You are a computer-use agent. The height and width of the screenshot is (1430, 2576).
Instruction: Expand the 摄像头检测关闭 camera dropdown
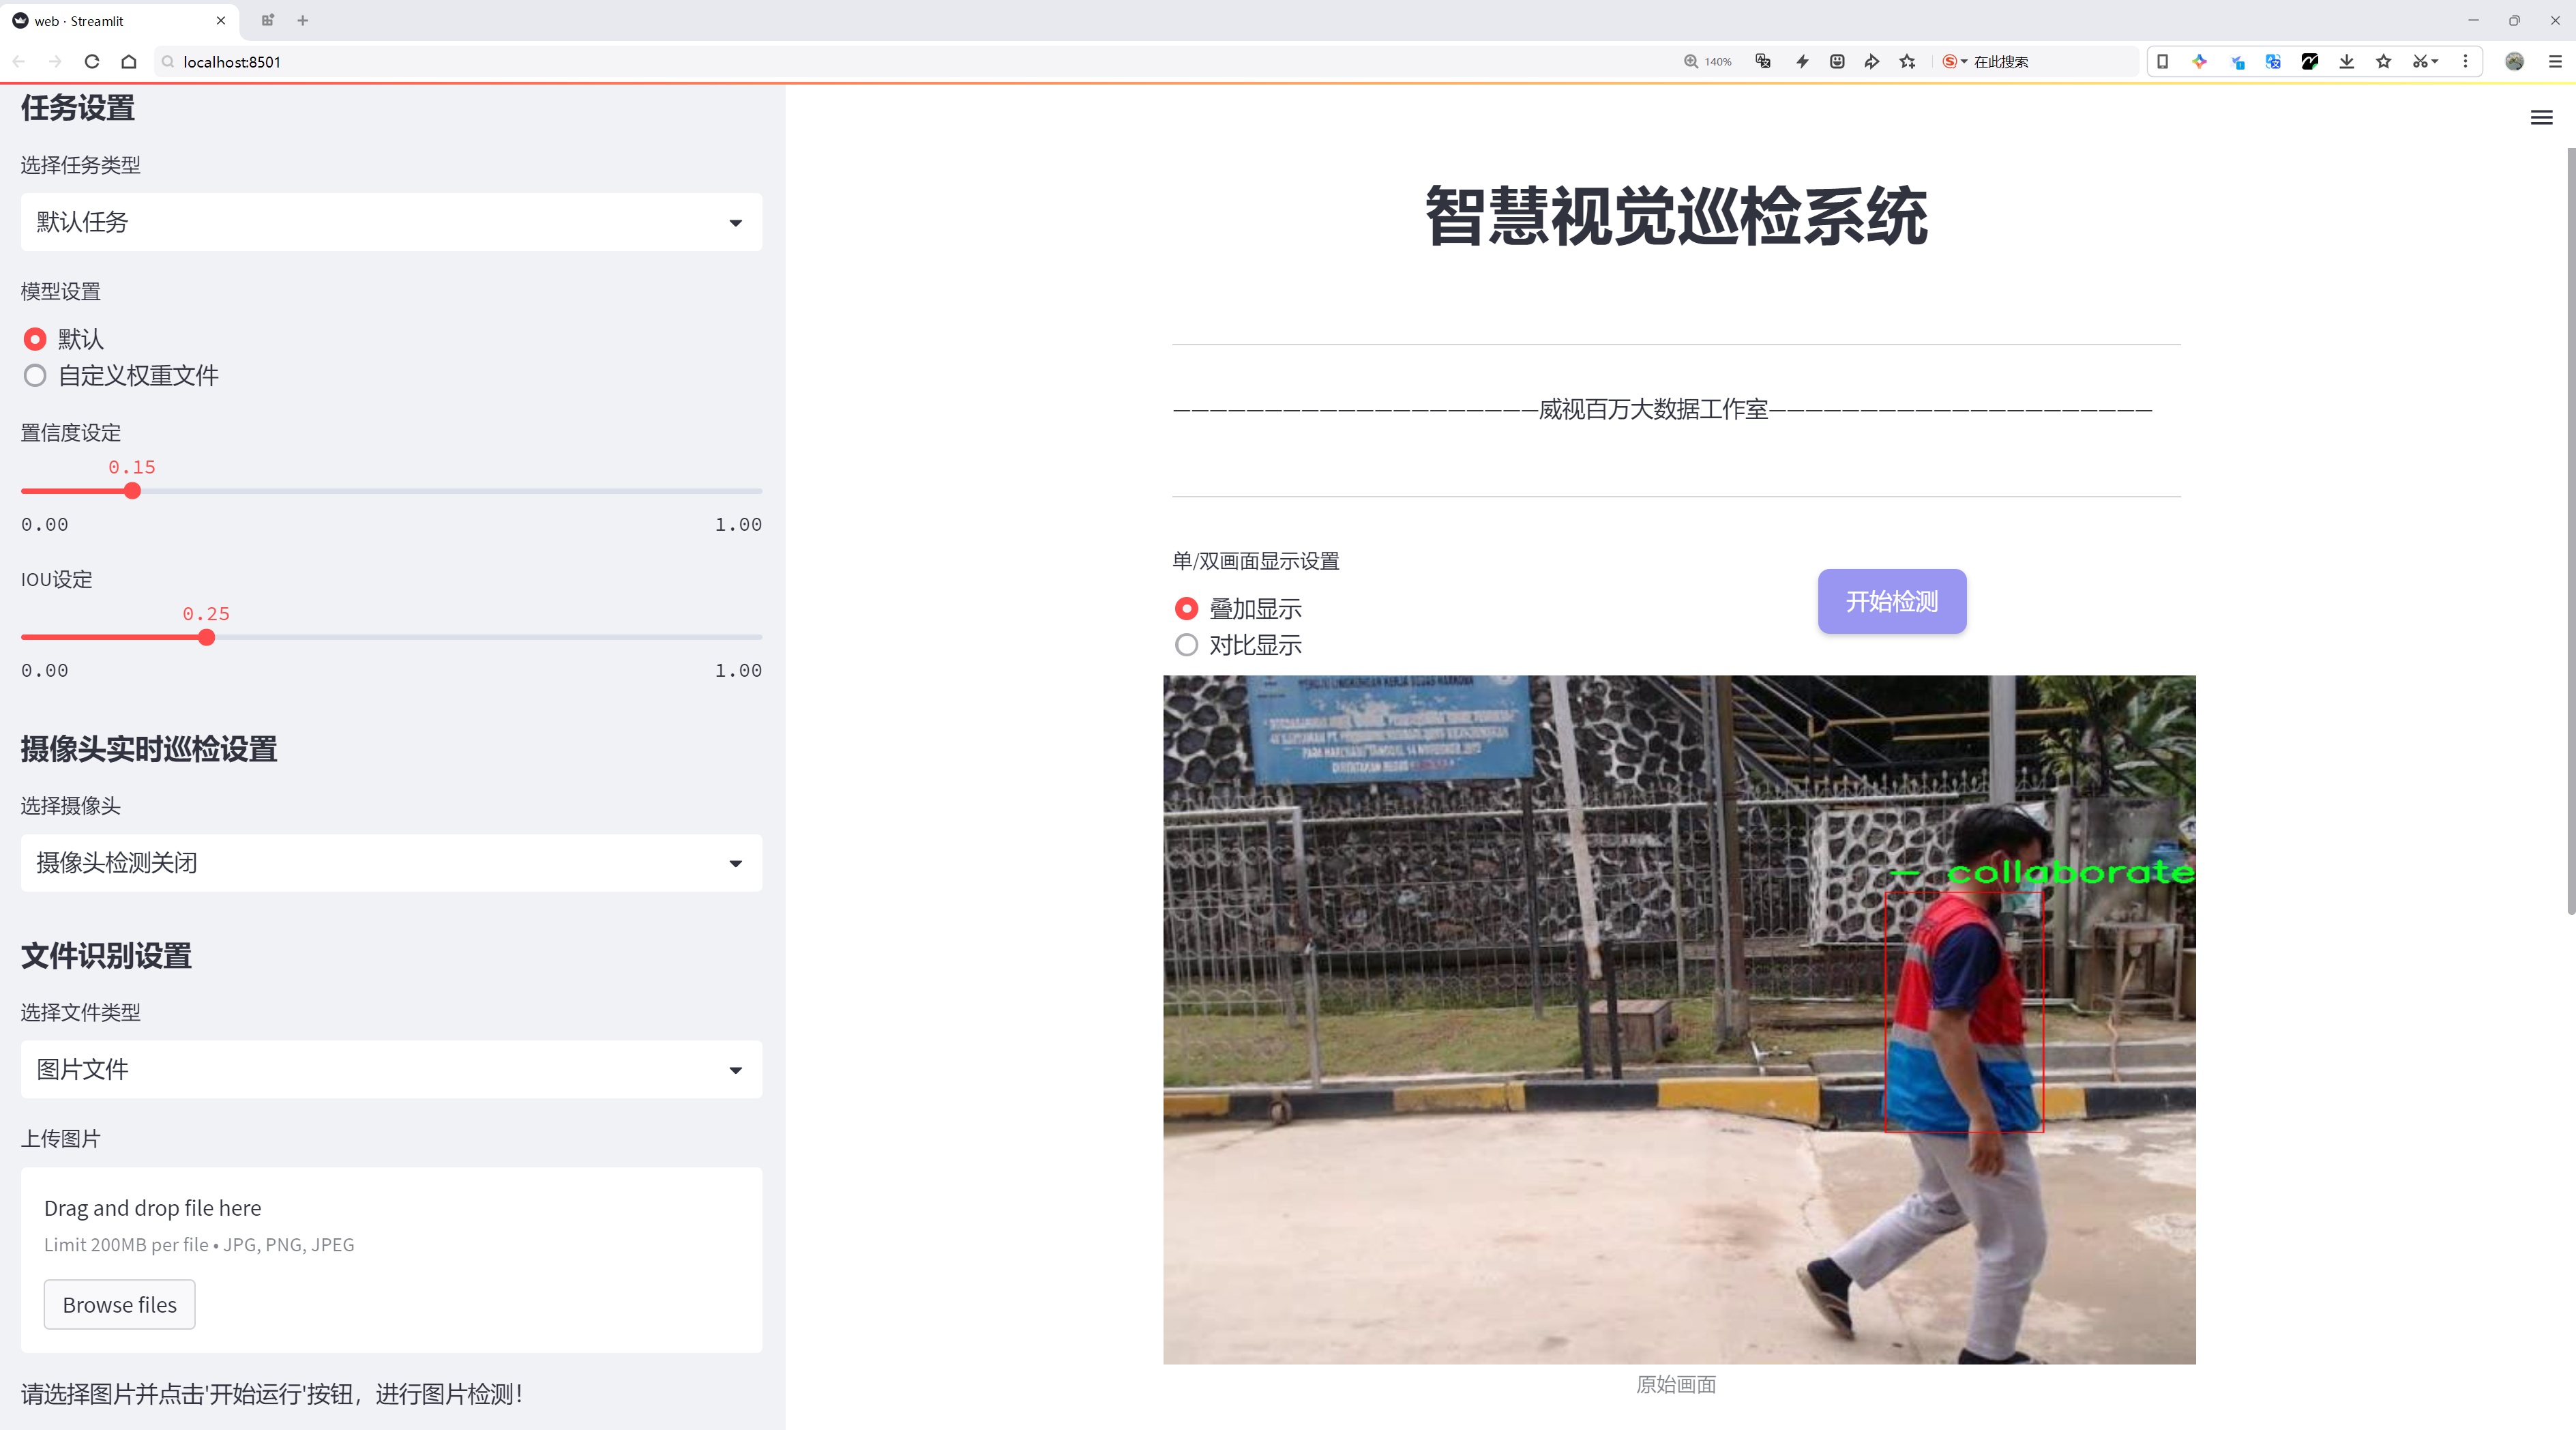(391, 863)
